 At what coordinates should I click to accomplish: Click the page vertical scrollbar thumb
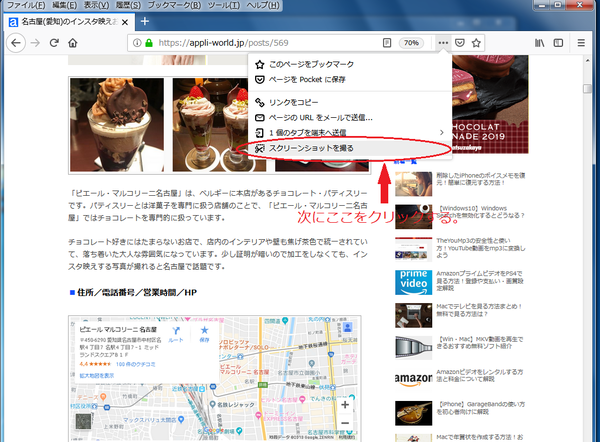pyautogui.click(x=587, y=89)
